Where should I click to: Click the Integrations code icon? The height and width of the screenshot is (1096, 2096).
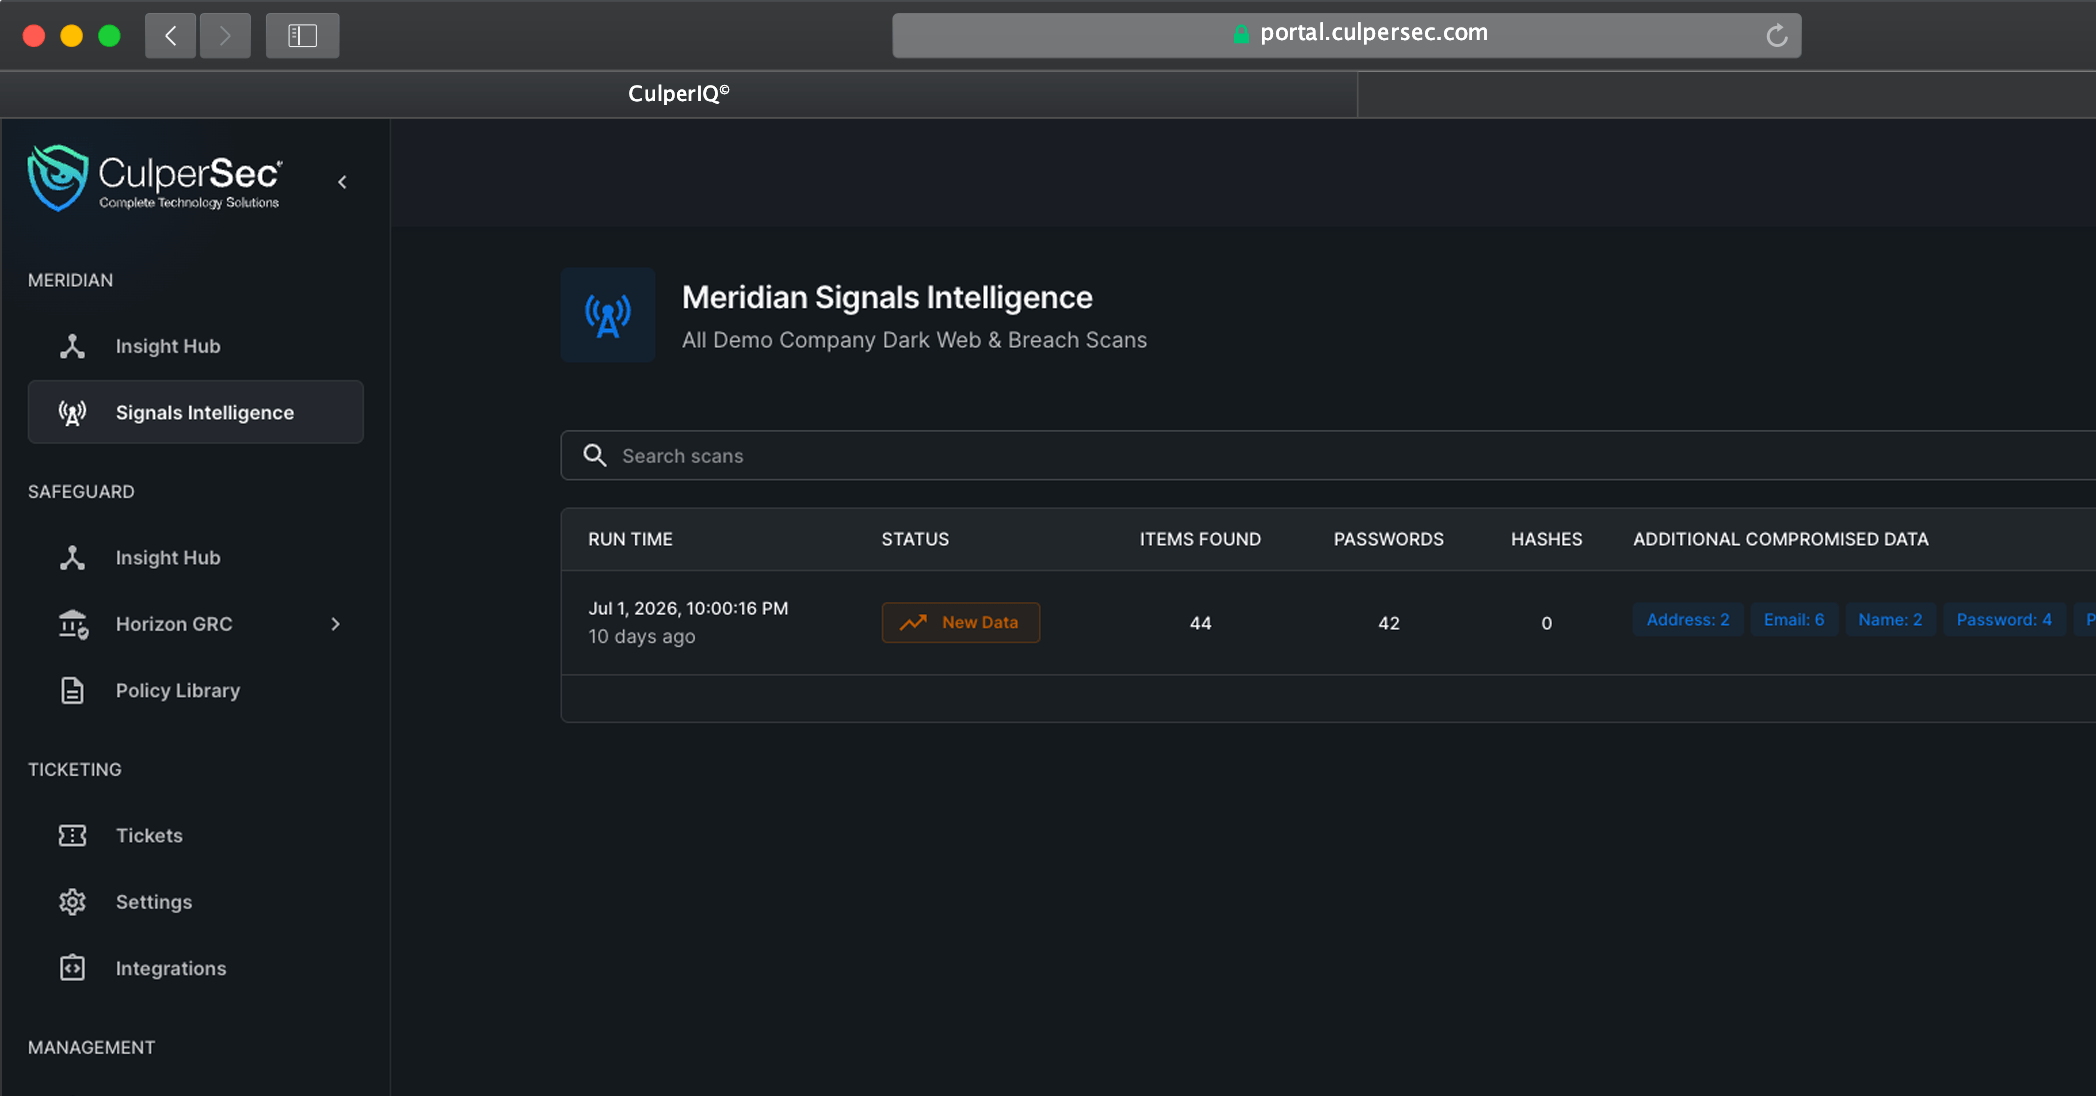click(72, 968)
